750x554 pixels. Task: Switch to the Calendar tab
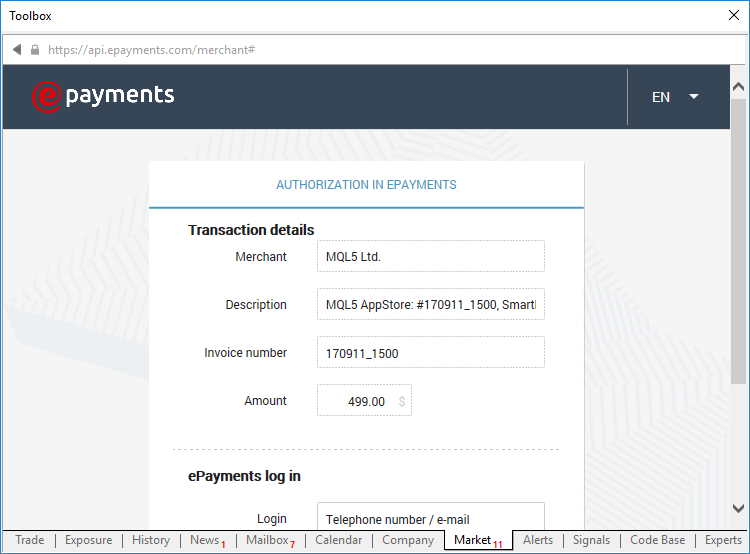click(x=338, y=540)
